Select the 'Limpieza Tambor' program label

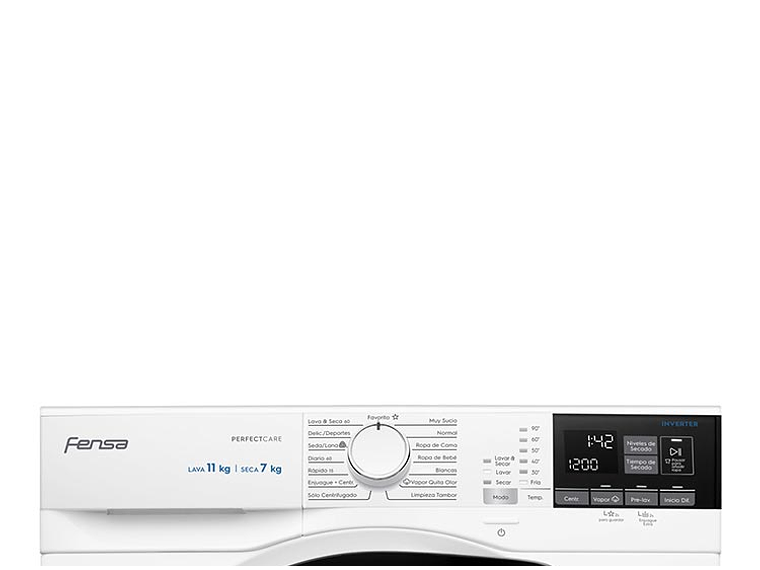point(433,495)
